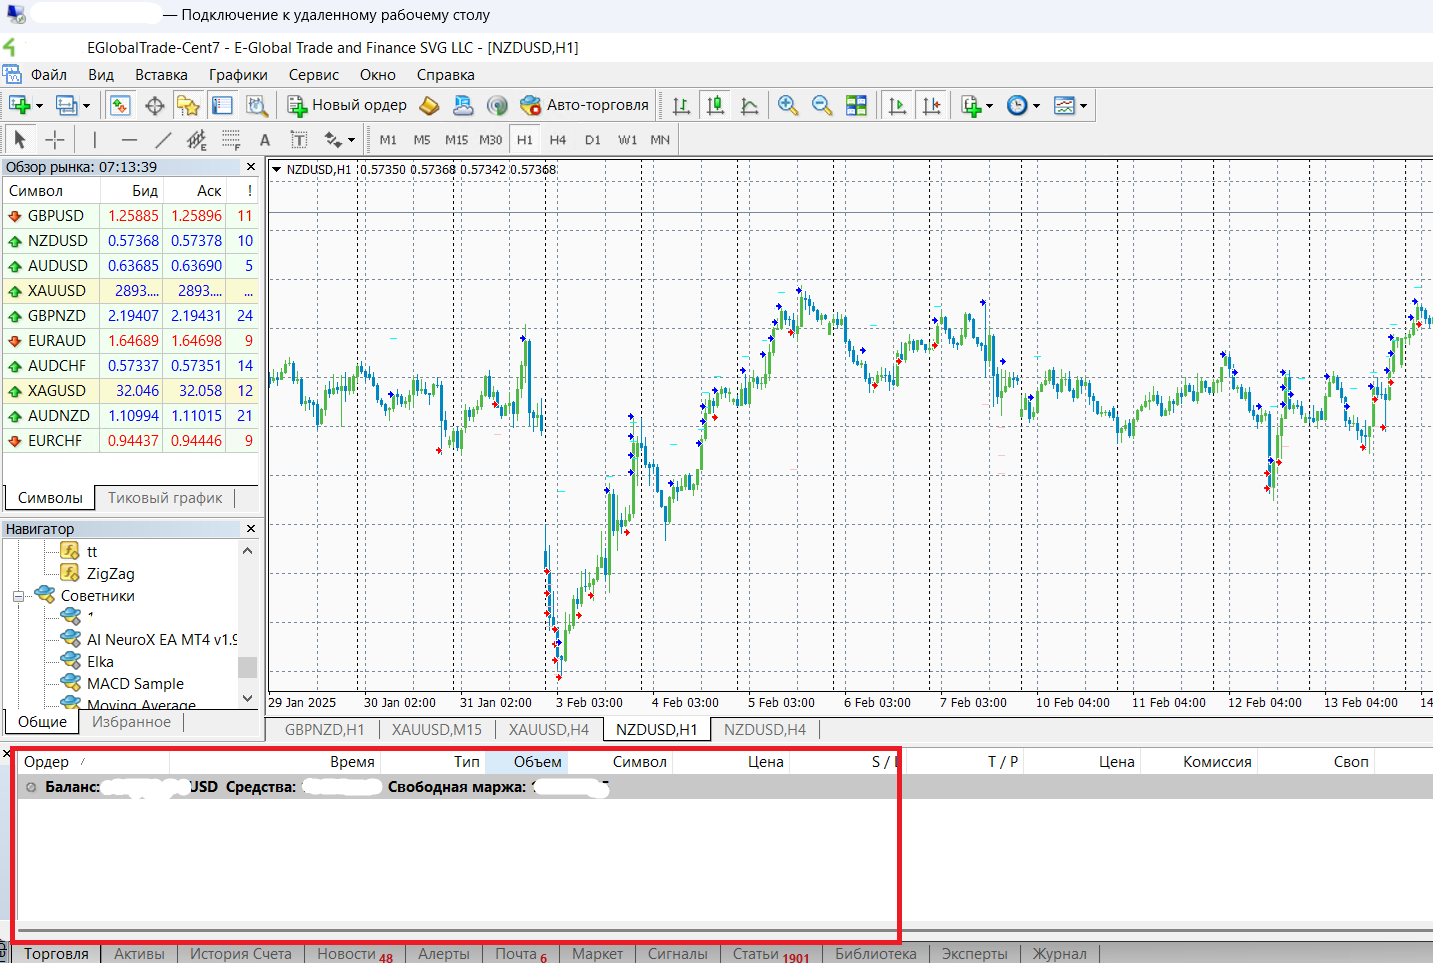
Task: Zoom in on the chart
Action: click(788, 105)
